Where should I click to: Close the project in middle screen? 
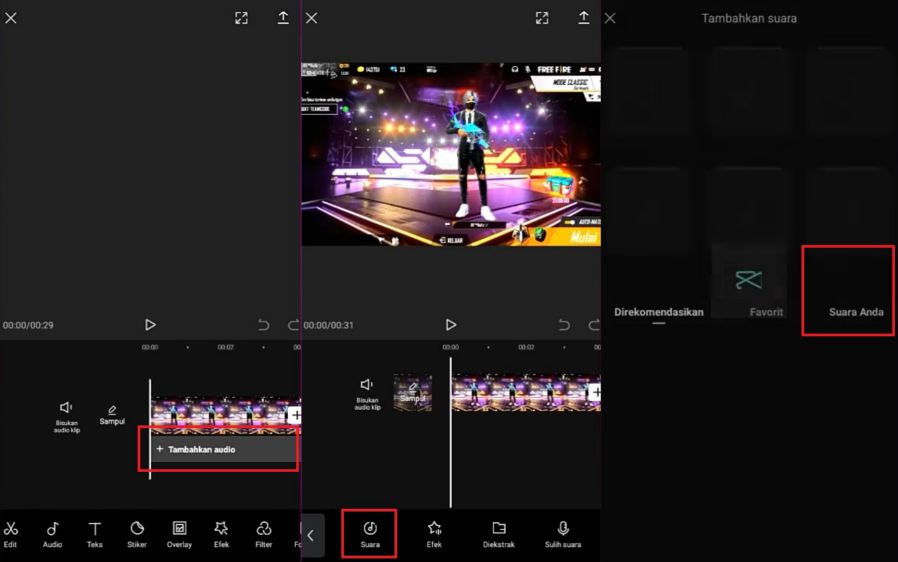[x=312, y=18]
